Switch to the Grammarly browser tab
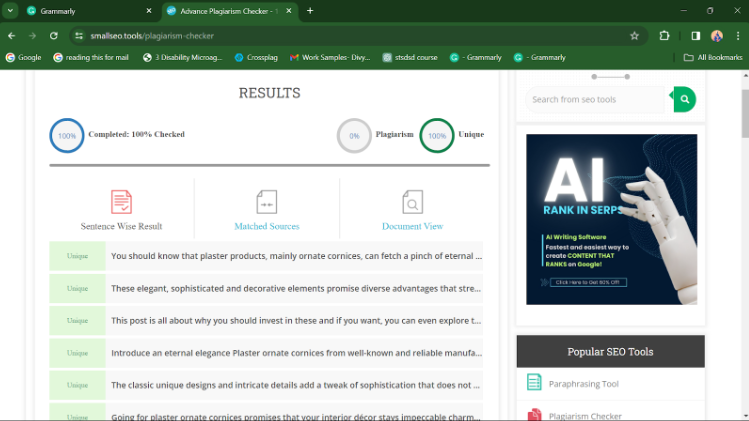Image resolution: width=749 pixels, height=421 pixels. (x=85, y=11)
